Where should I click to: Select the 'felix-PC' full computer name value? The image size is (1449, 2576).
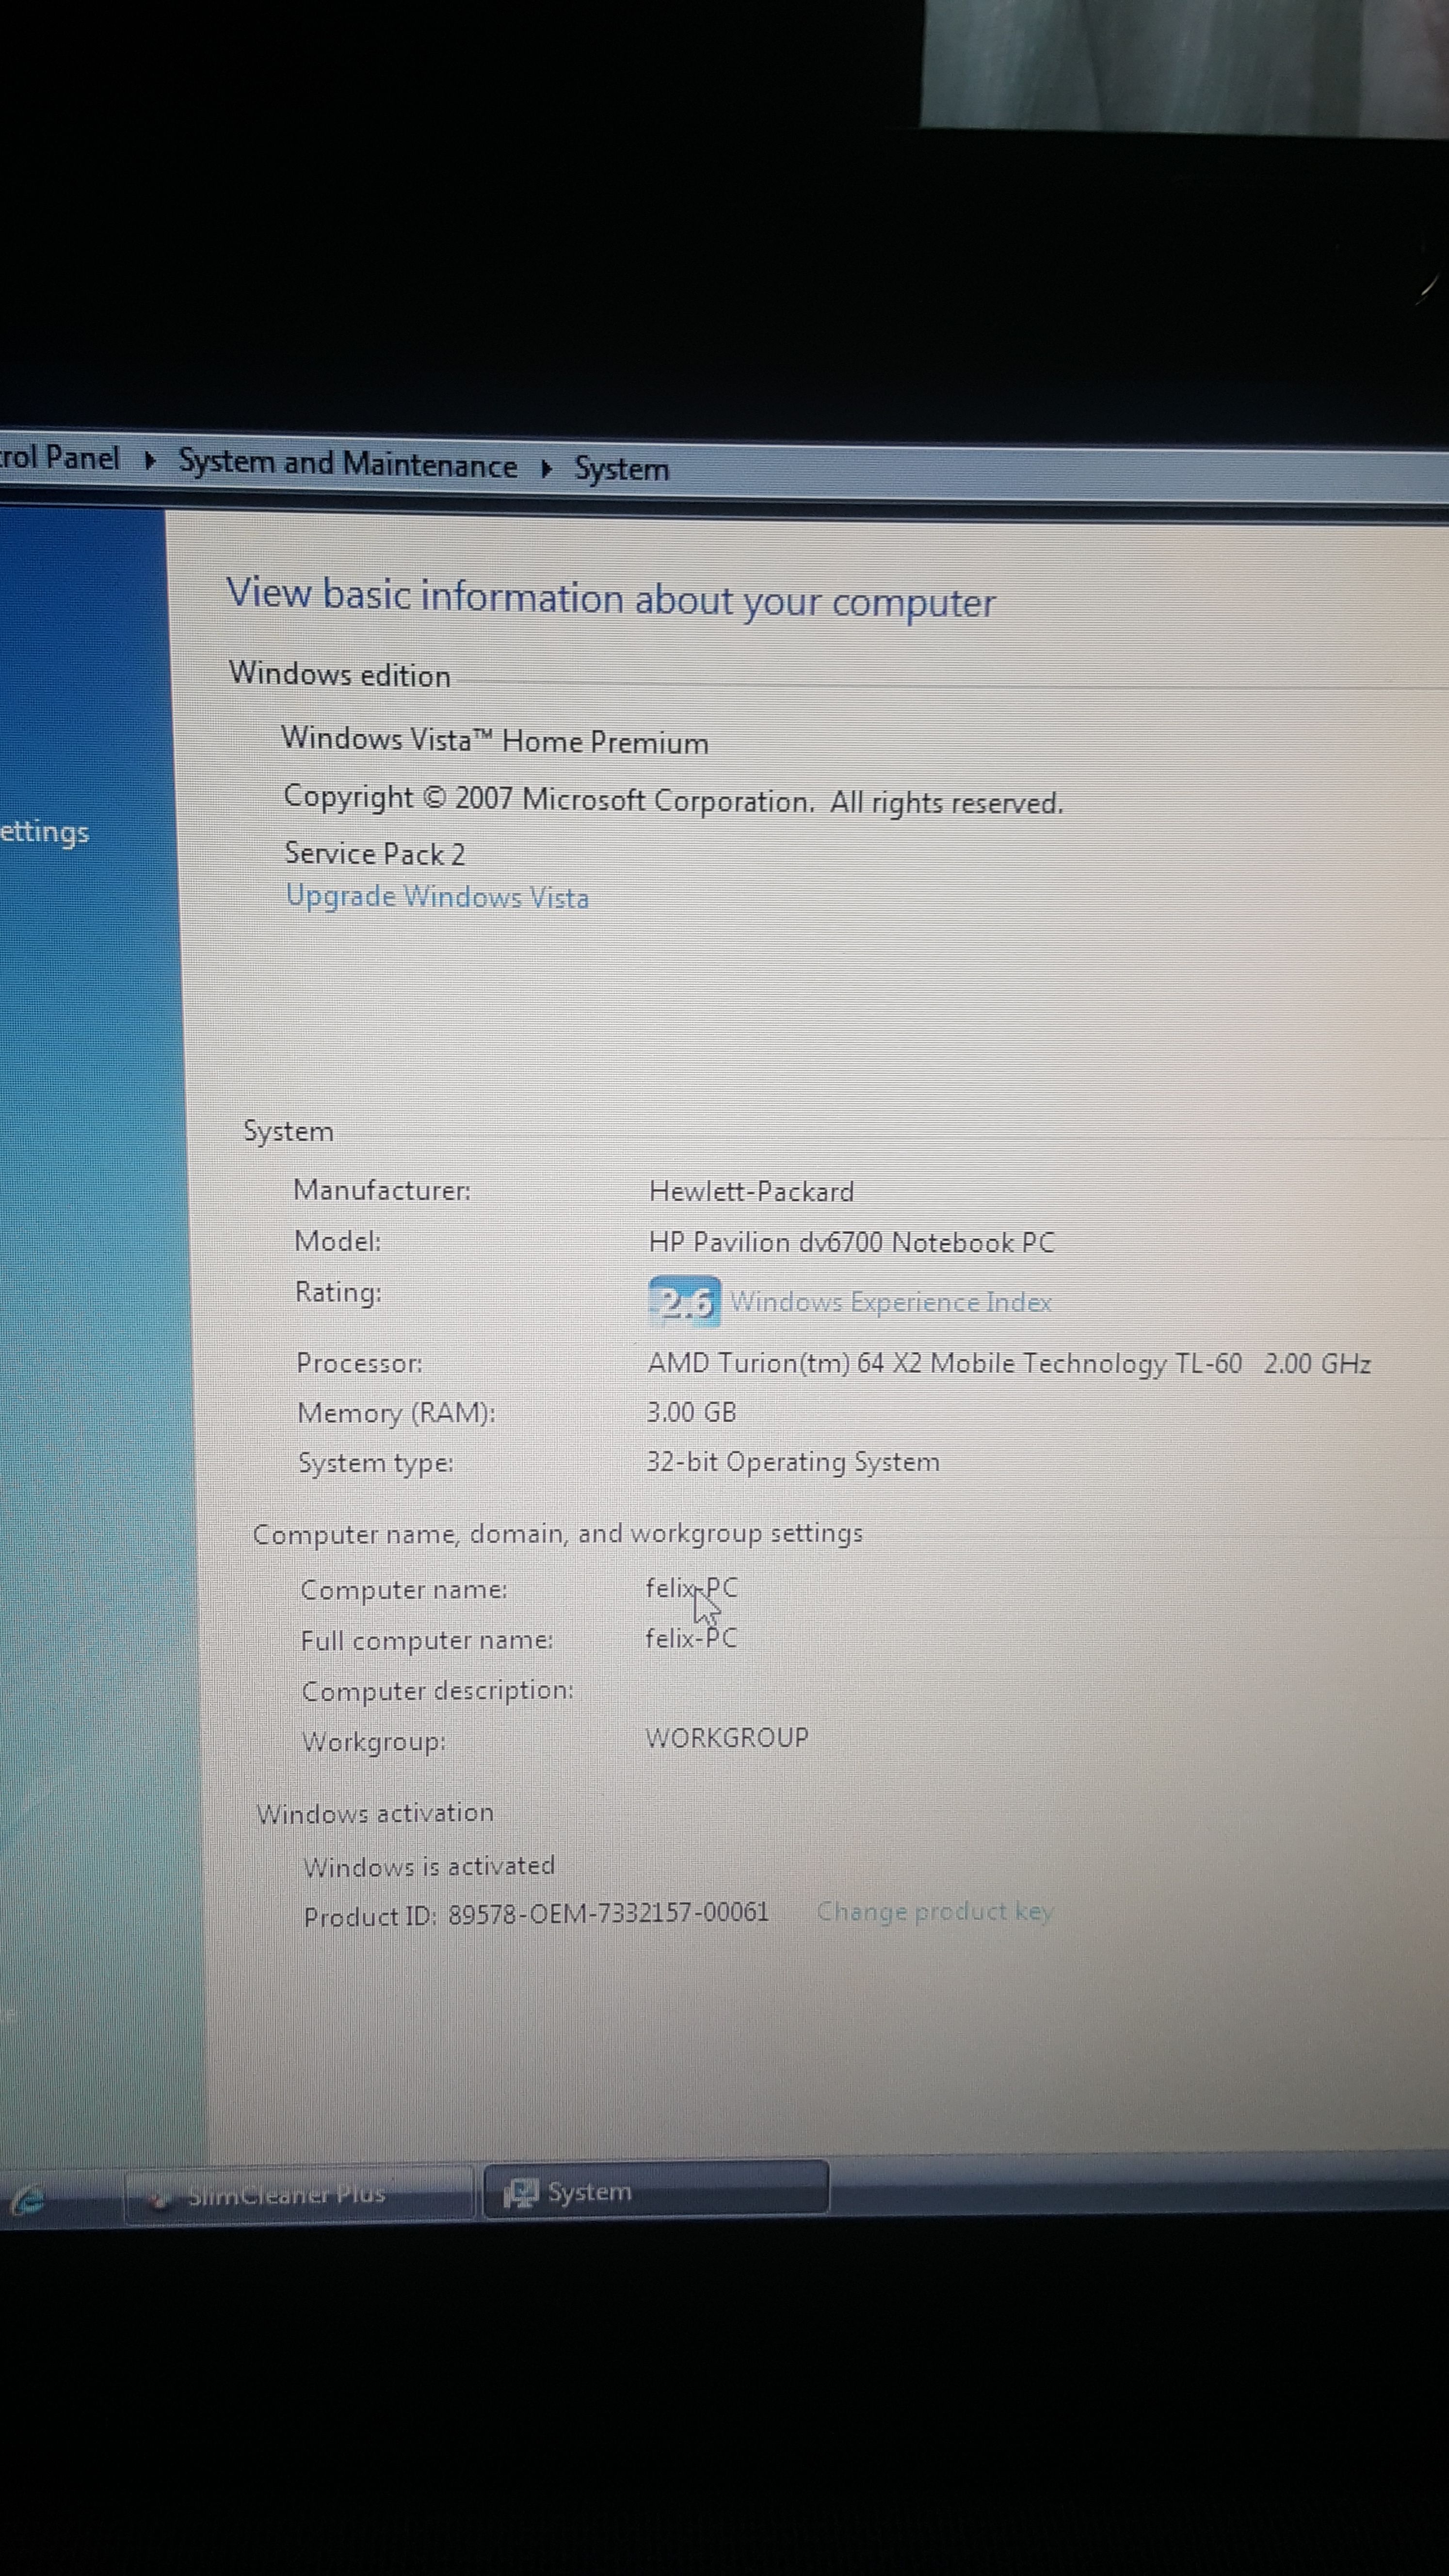pos(691,1638)
